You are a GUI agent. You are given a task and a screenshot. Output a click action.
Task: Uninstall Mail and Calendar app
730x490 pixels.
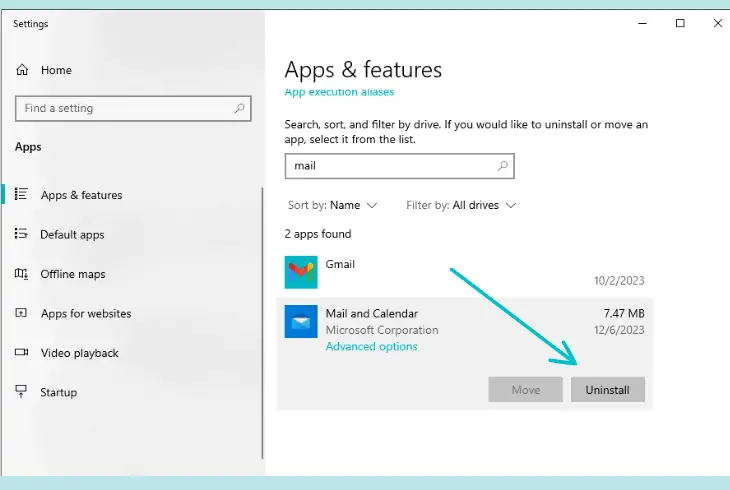[608, 390]
